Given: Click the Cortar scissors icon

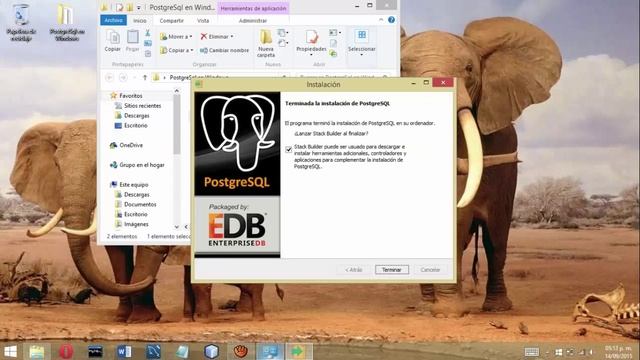Looking at the screenshot, I should pyautogui.click(x=148, y=33).
